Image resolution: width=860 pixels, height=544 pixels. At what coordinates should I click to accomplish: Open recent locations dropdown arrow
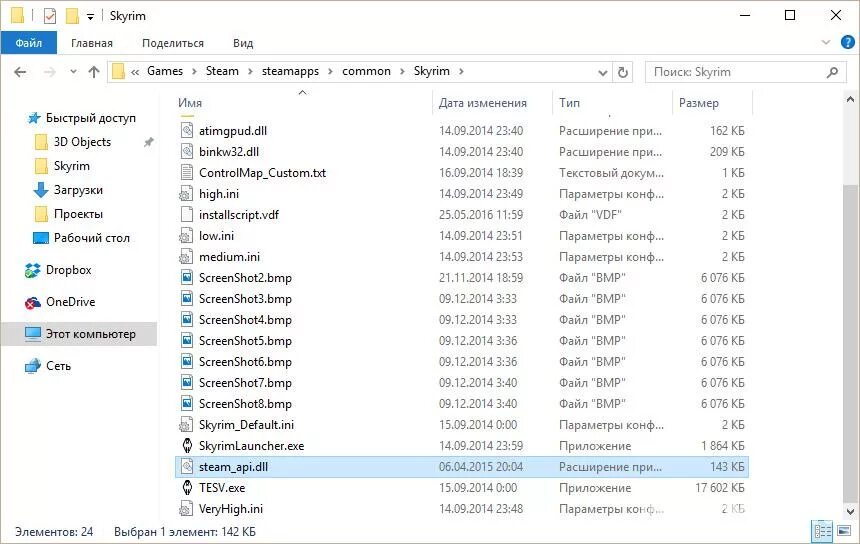click(73, 72)
